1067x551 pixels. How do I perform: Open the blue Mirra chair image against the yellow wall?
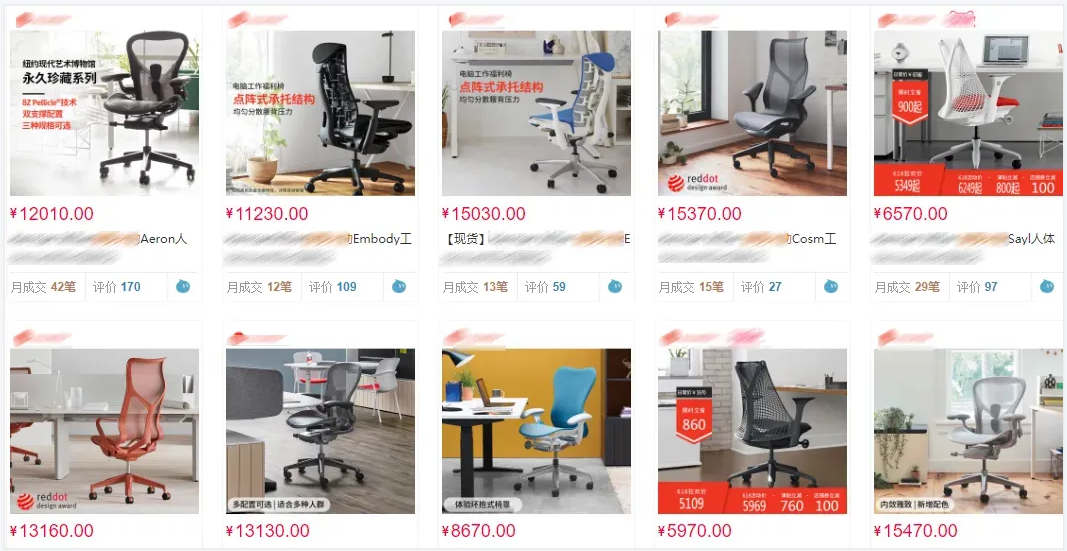[x=536, y=431]
